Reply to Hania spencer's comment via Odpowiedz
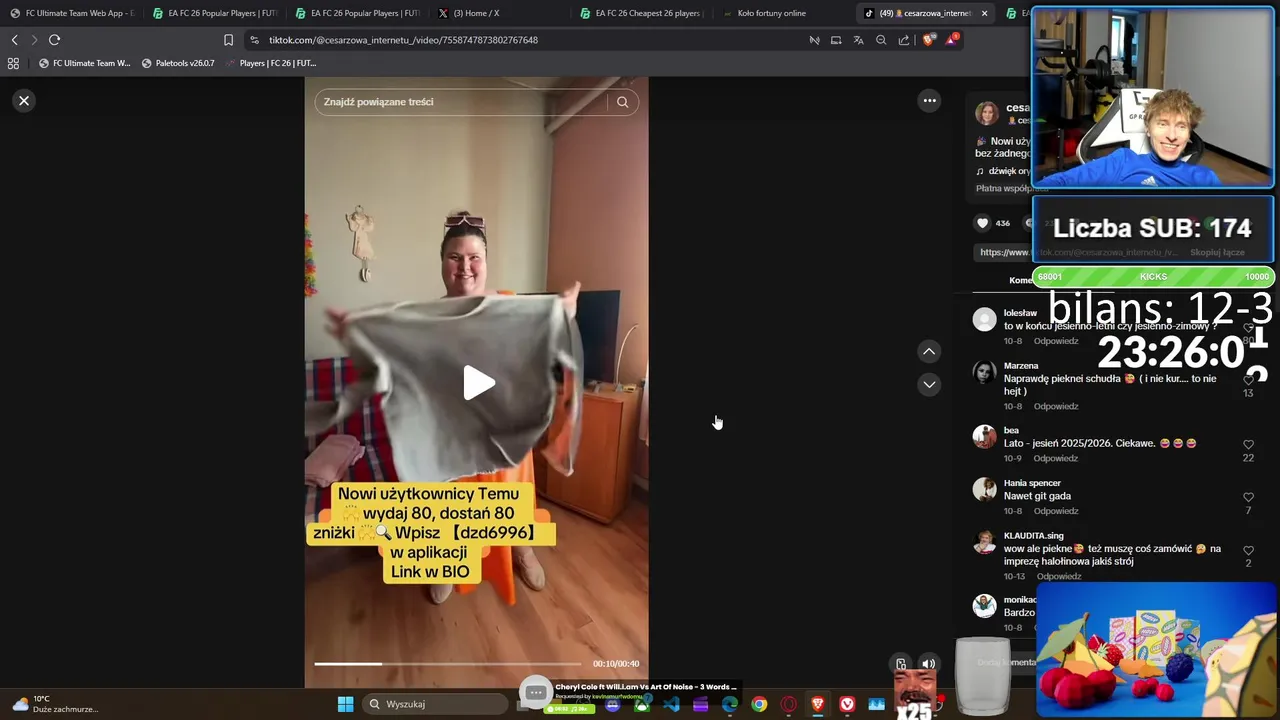Viewport: 1280px width, 720px height. tap(1056, 511)
